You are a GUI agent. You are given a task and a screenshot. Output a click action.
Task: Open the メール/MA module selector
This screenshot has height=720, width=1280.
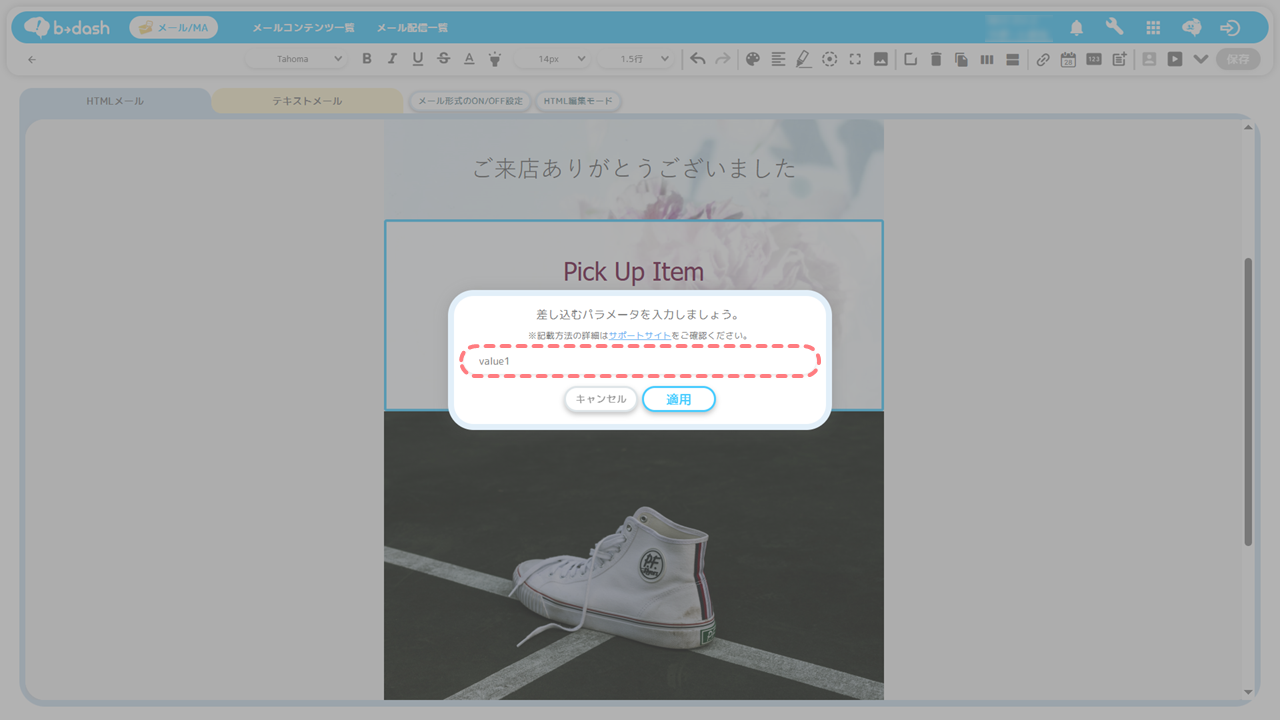coord(174,27)
